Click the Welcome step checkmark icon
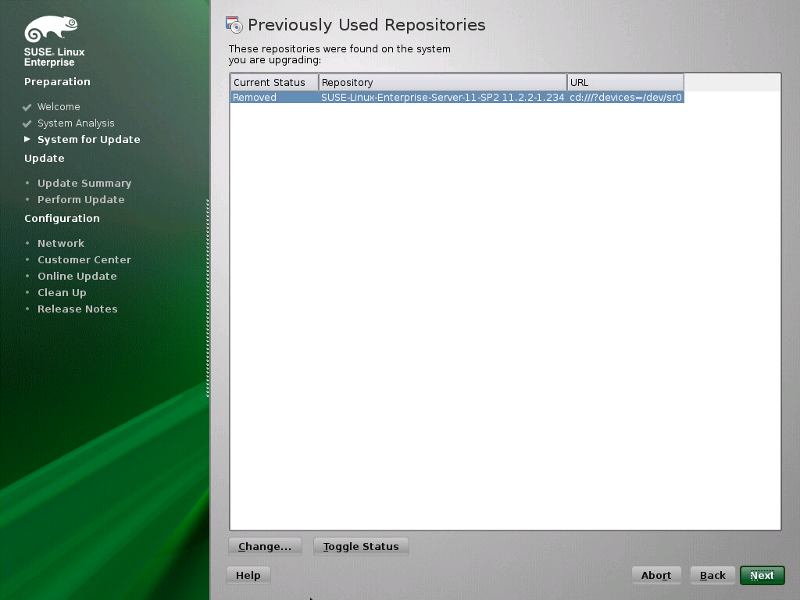This screenshot has width=800, height=600. [27, 107]
